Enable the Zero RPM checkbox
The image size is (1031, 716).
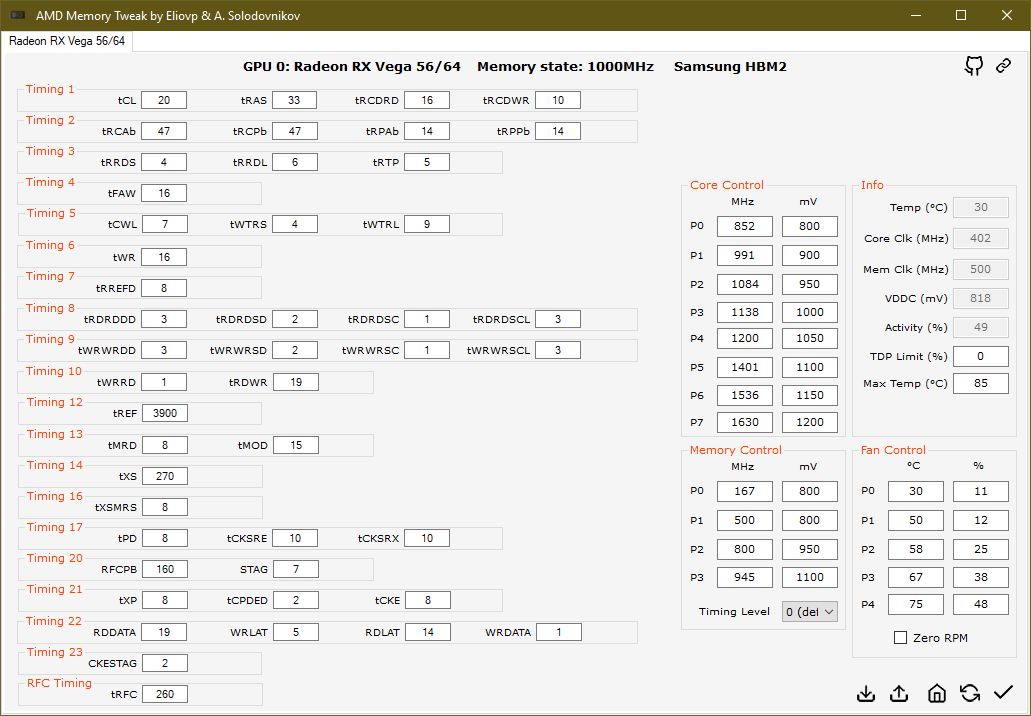click(x=901, y=638)
